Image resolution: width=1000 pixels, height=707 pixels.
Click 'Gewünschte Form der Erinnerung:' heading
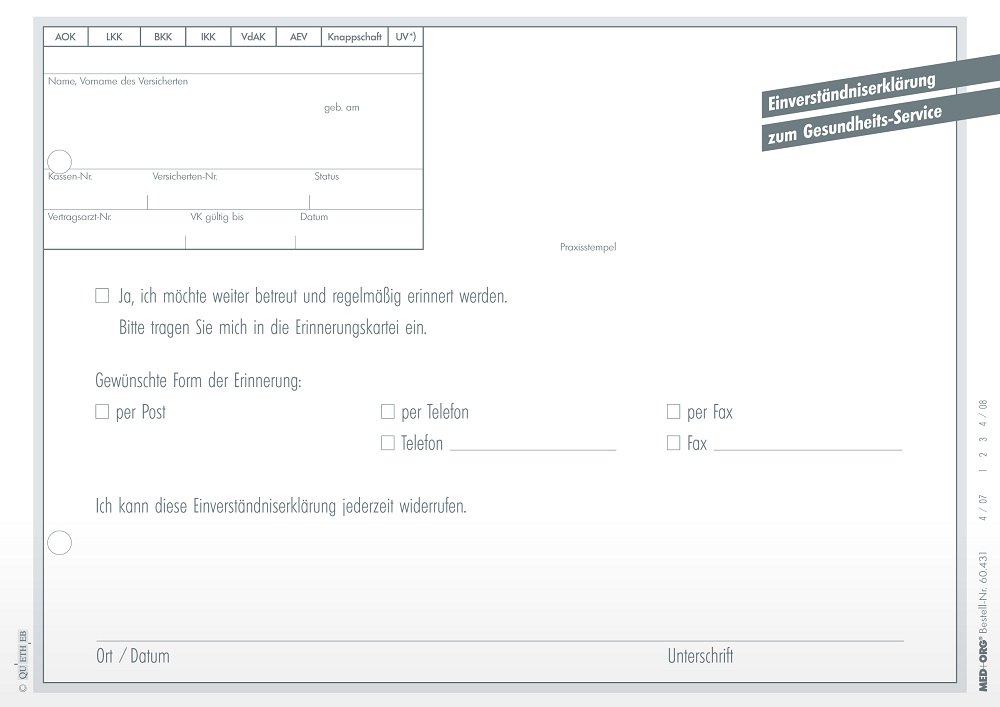(198, 381)
